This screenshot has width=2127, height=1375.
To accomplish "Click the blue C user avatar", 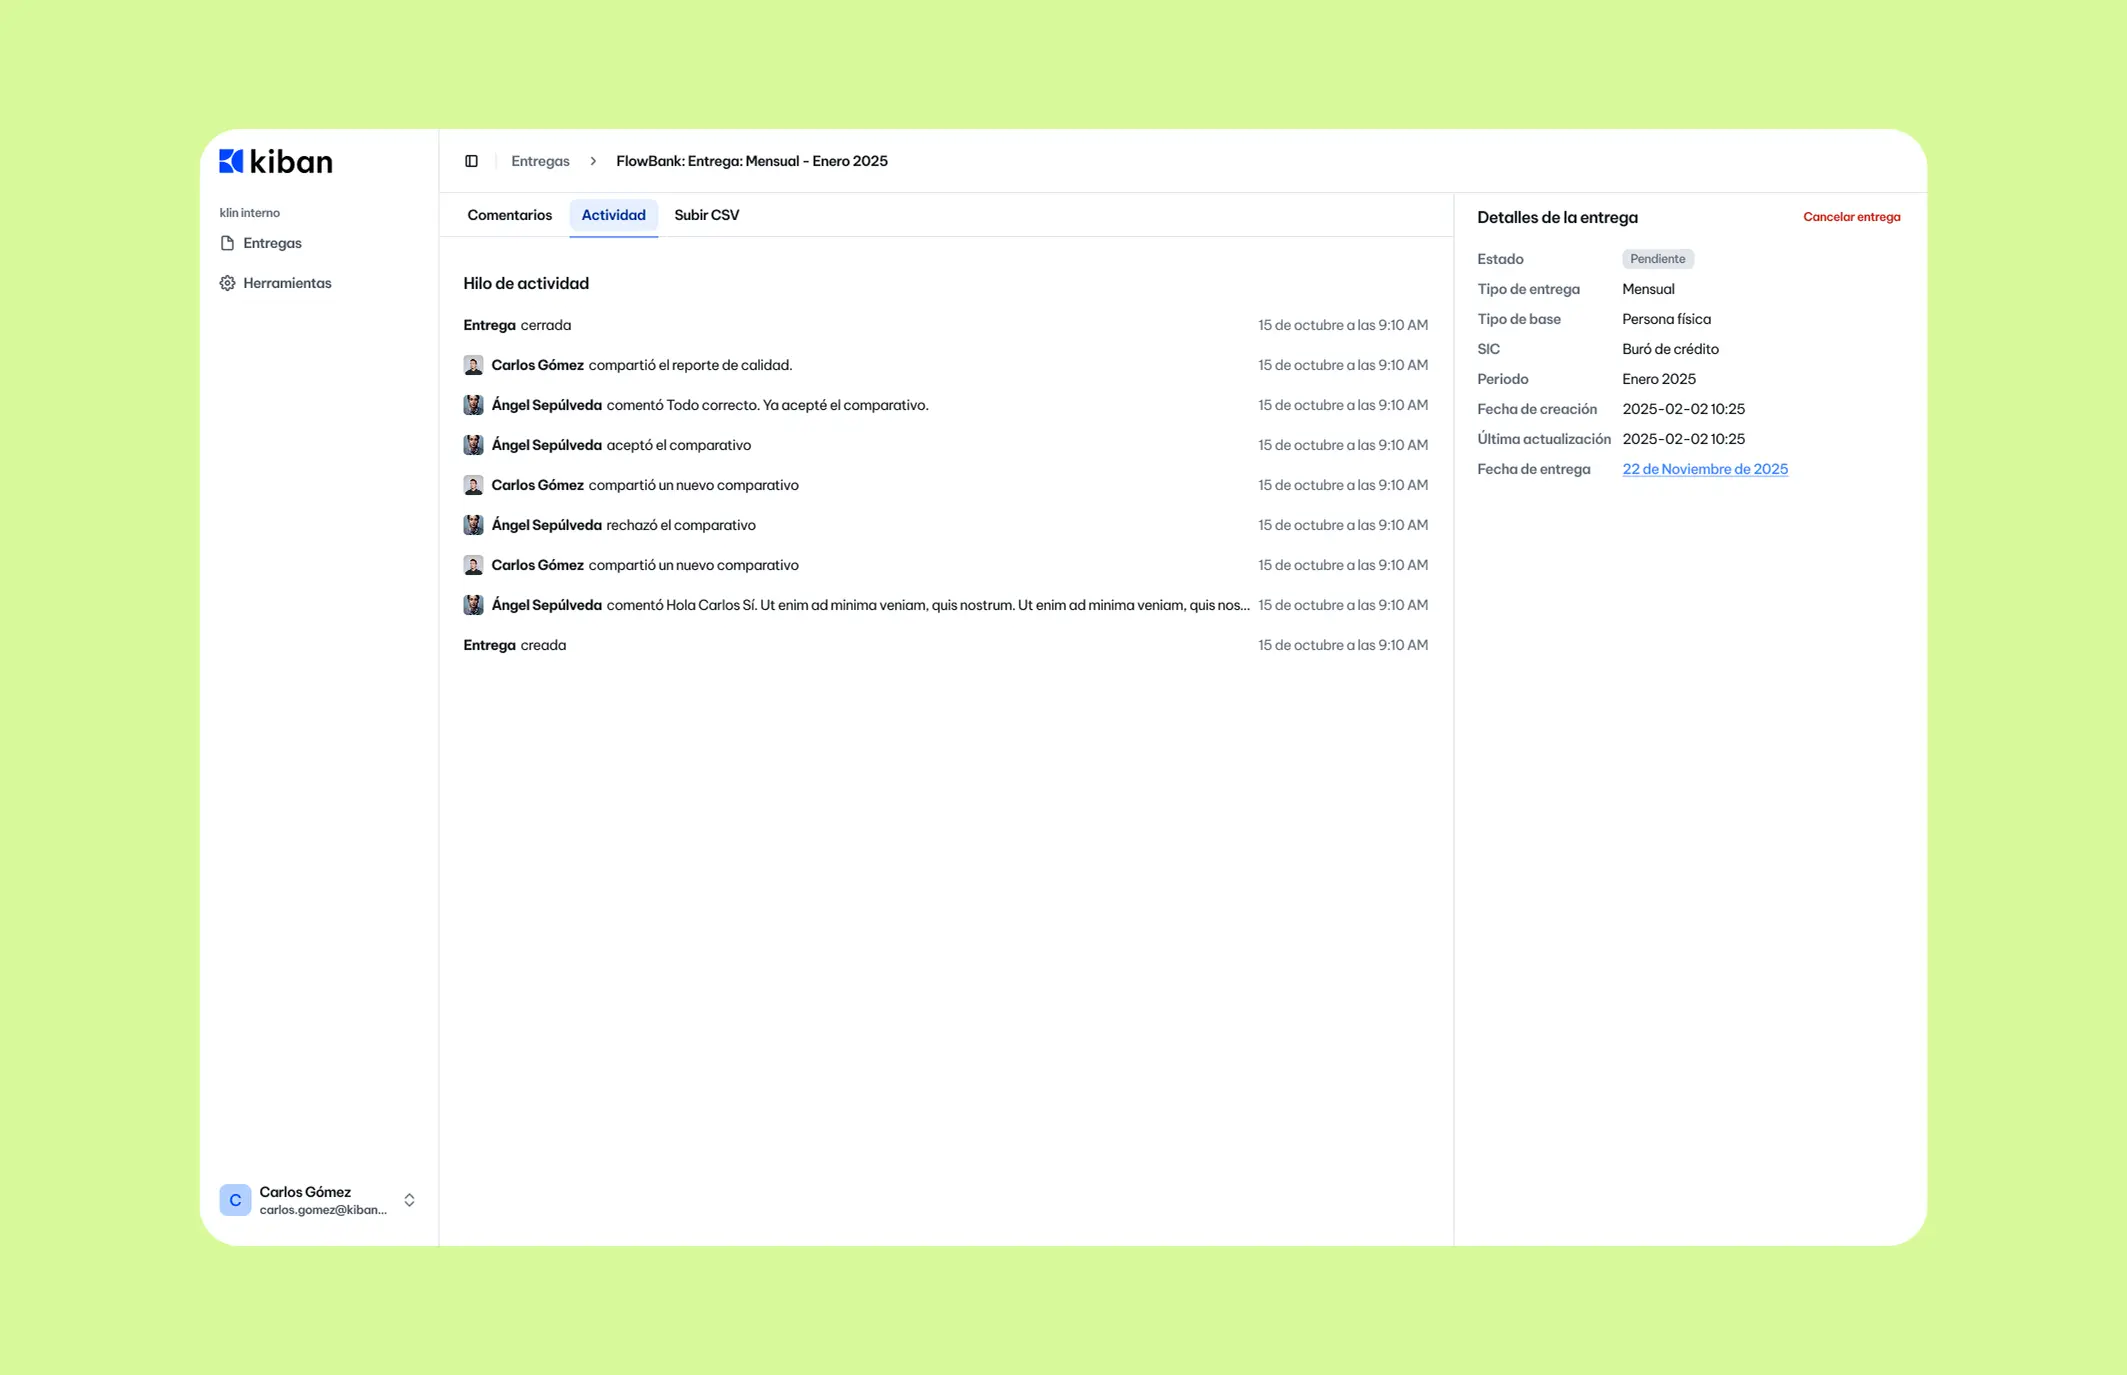I will click(235, 1199).
